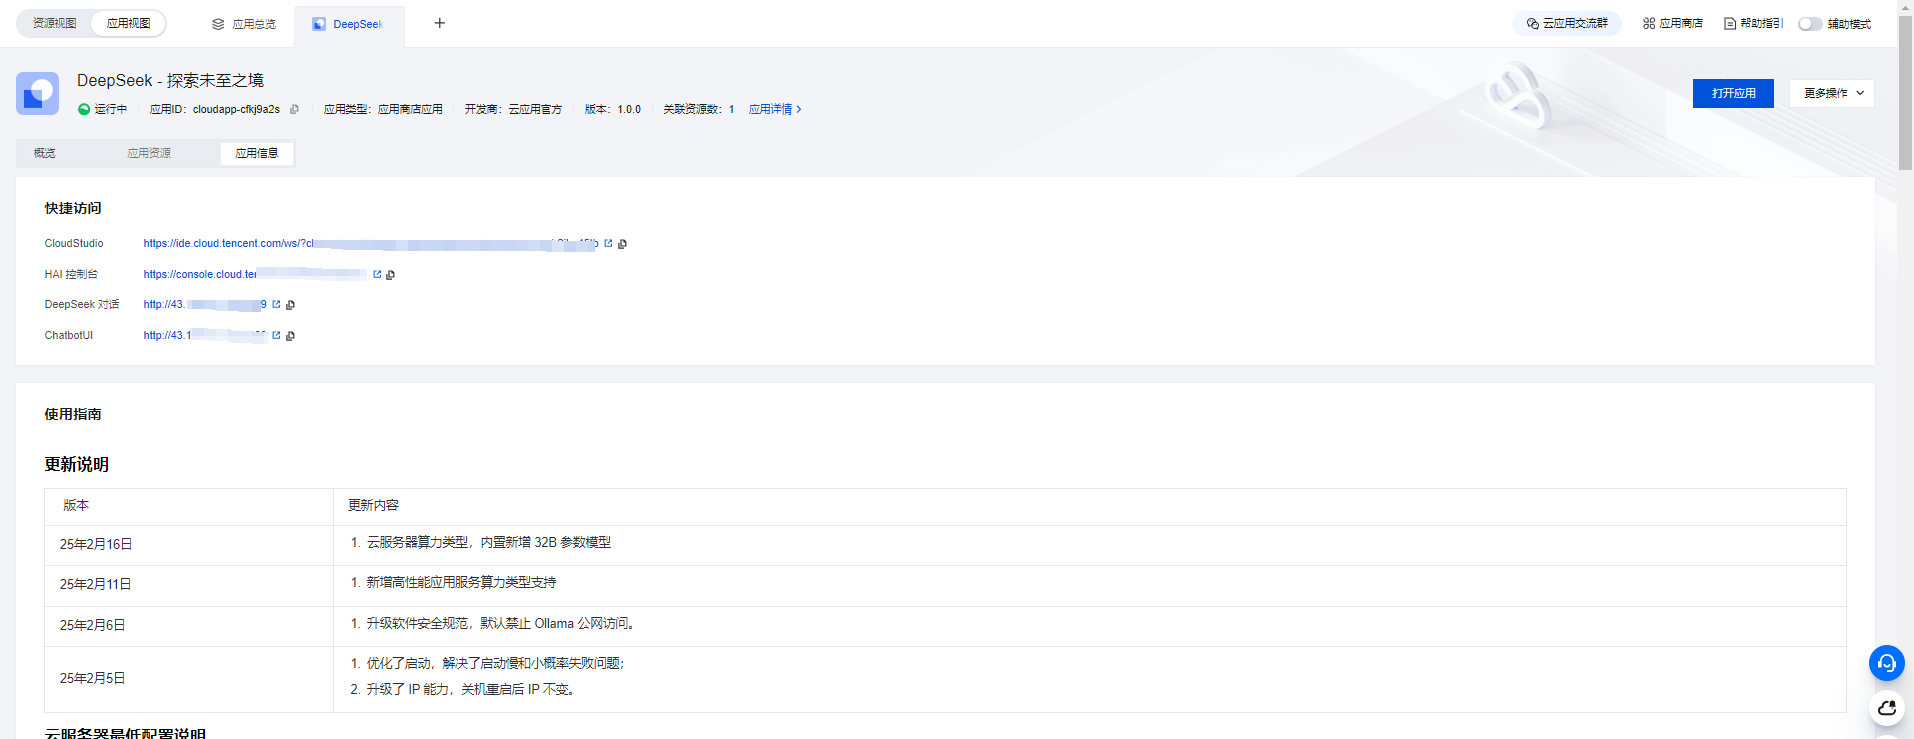
Task: Expand the 更多操作 dropdown
Action: click(1831, 93)
